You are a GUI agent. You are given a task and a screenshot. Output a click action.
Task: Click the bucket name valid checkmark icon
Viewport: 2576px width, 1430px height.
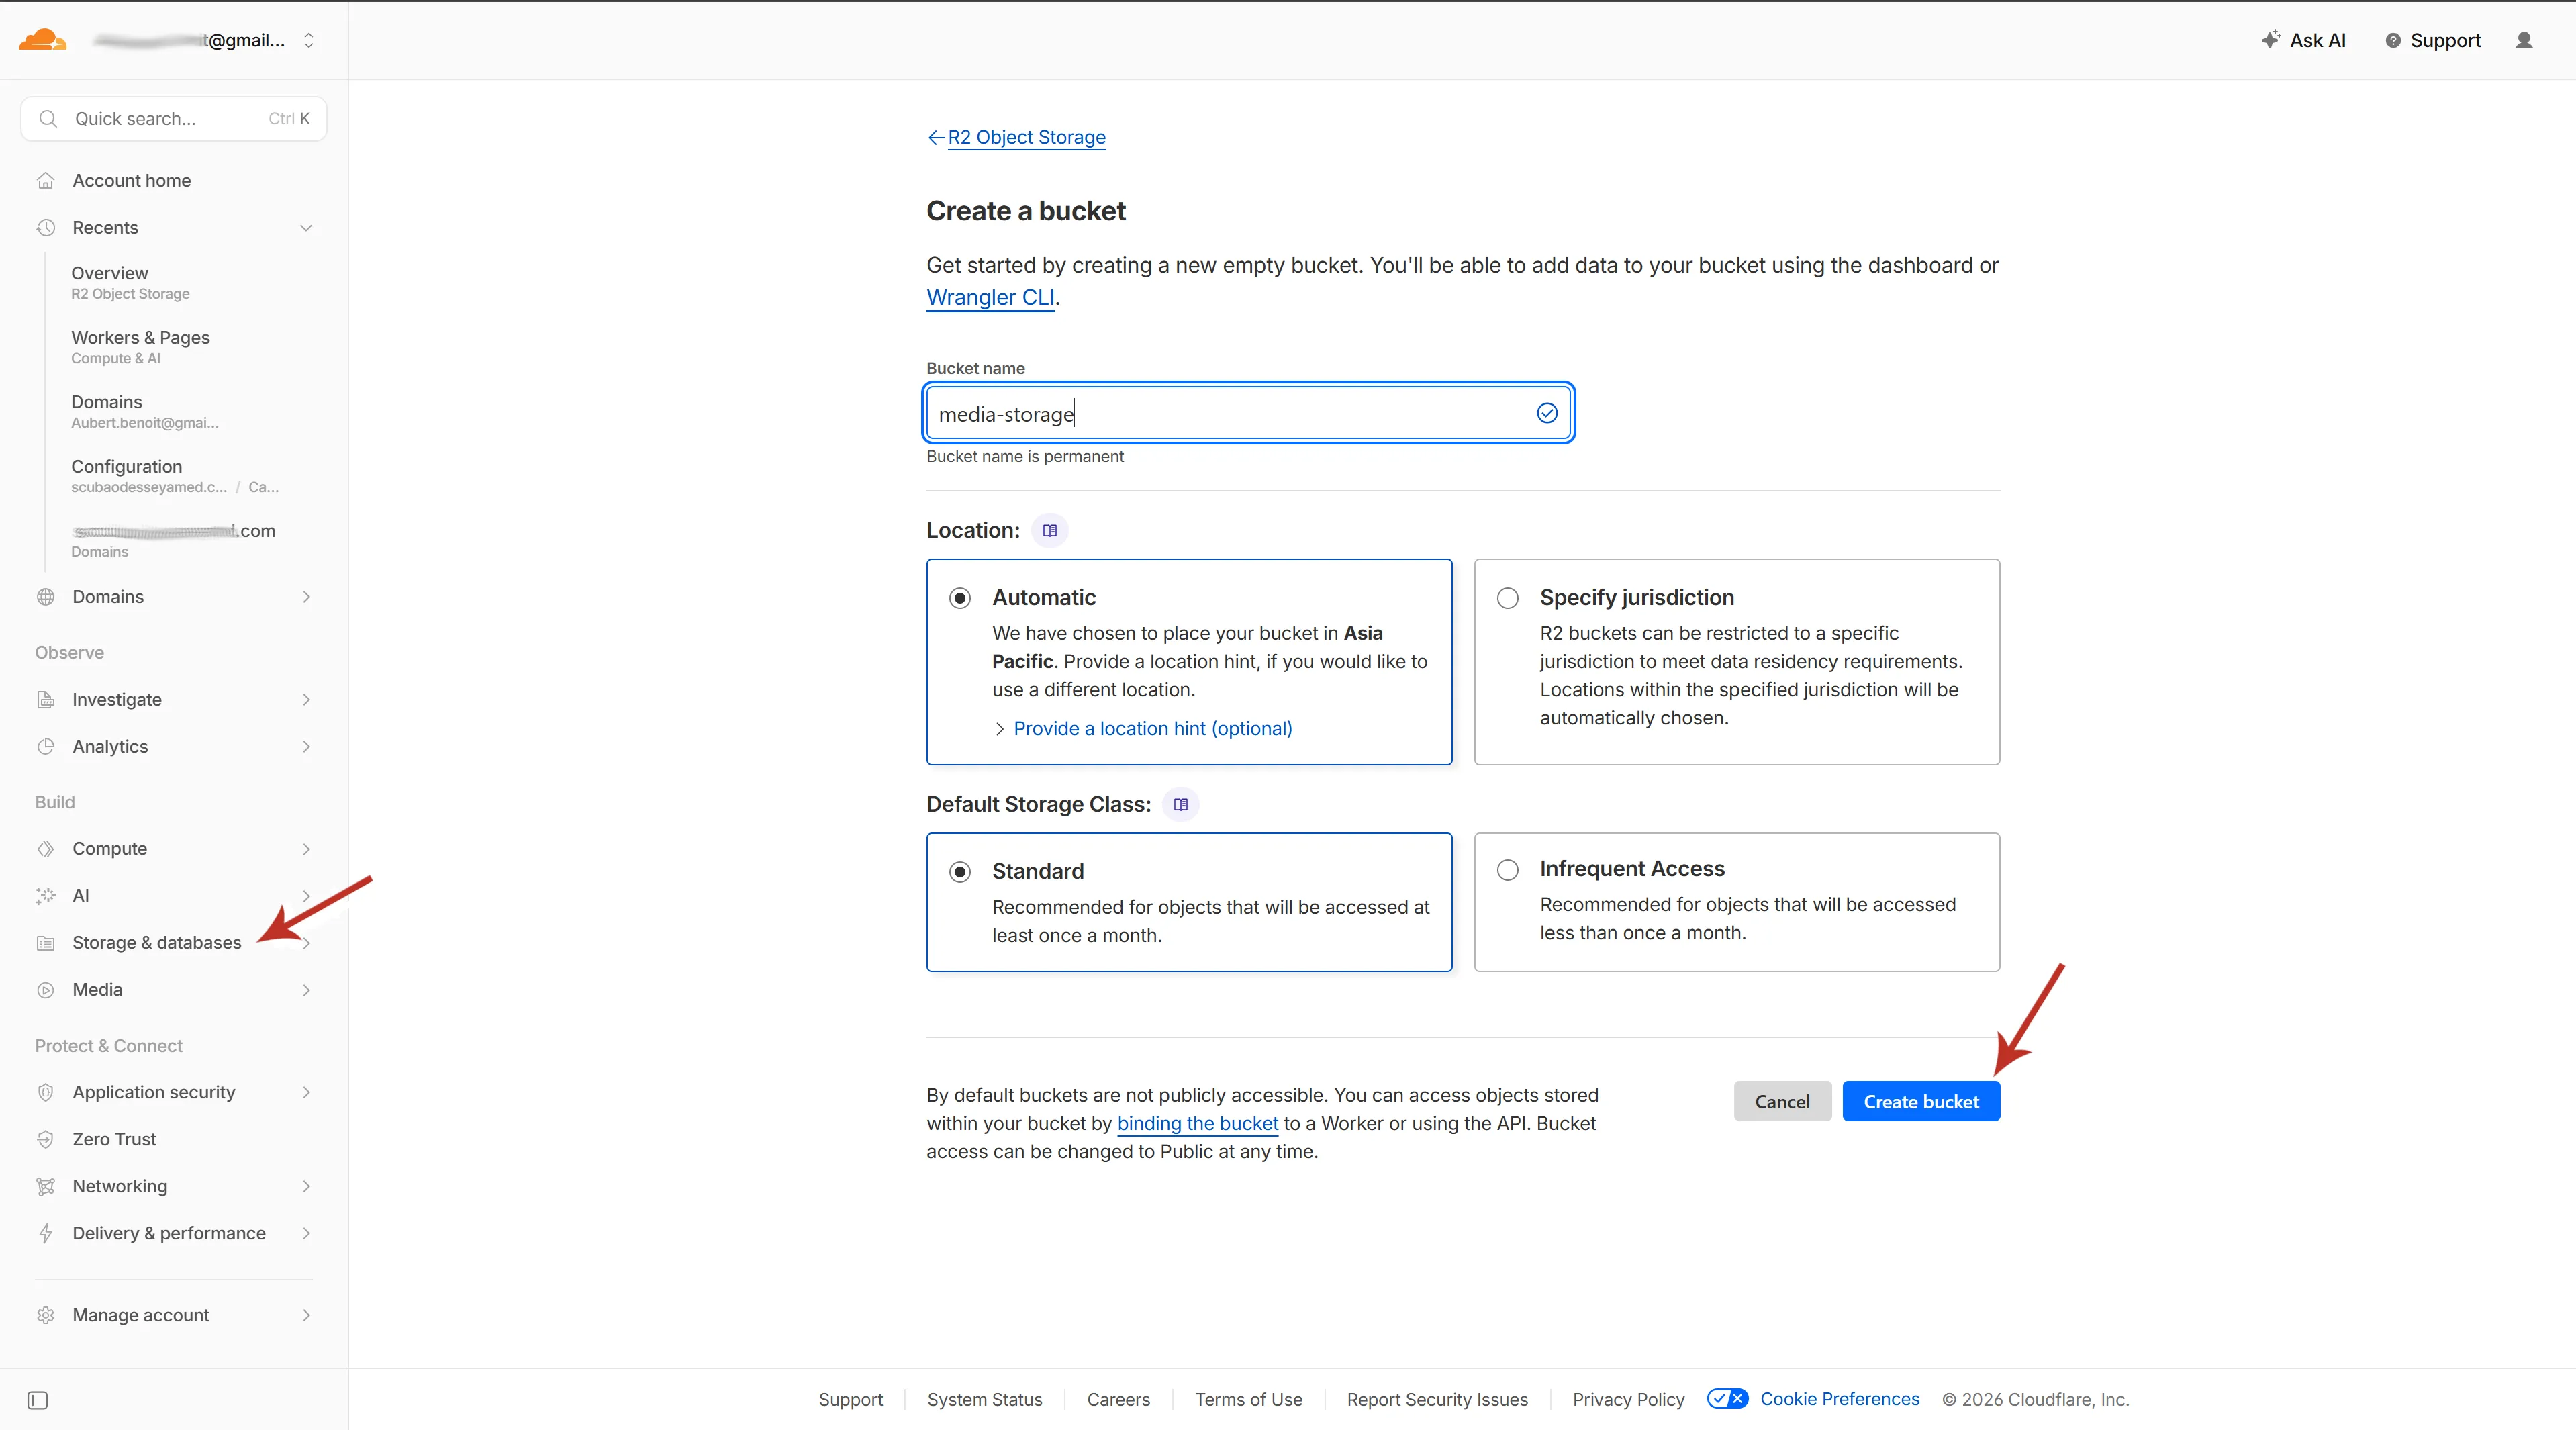(x=1547, y=413)
